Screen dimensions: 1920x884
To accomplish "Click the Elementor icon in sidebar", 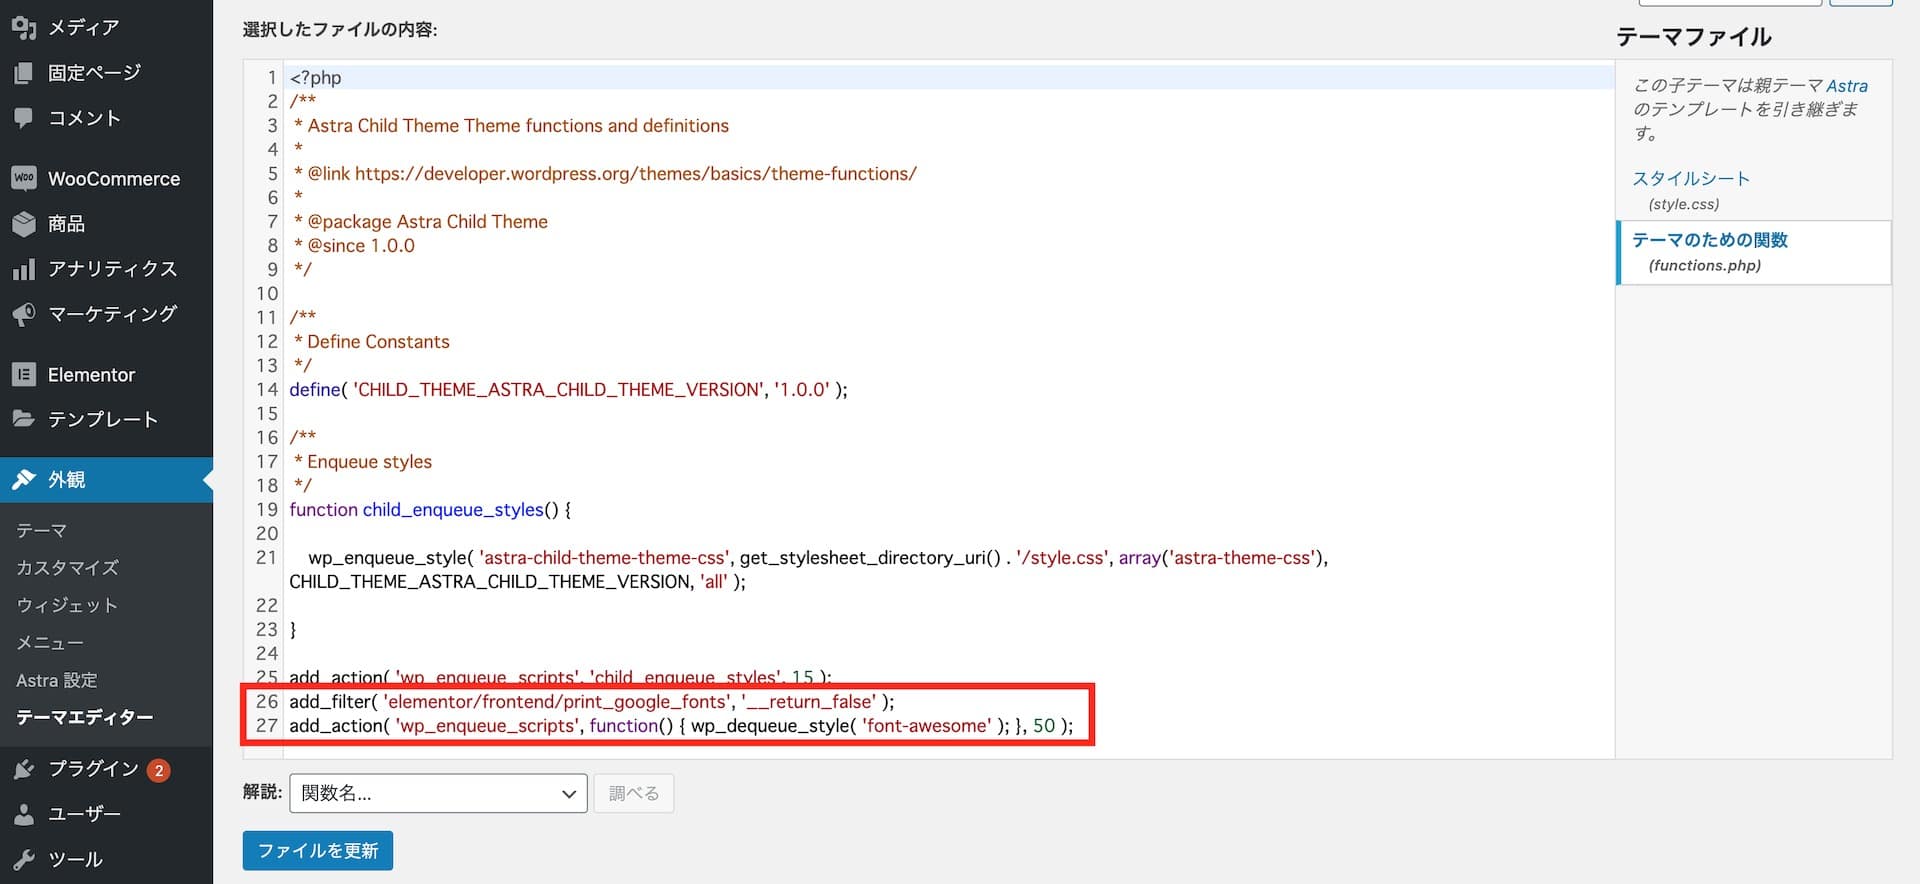I will tap(24, 375).
